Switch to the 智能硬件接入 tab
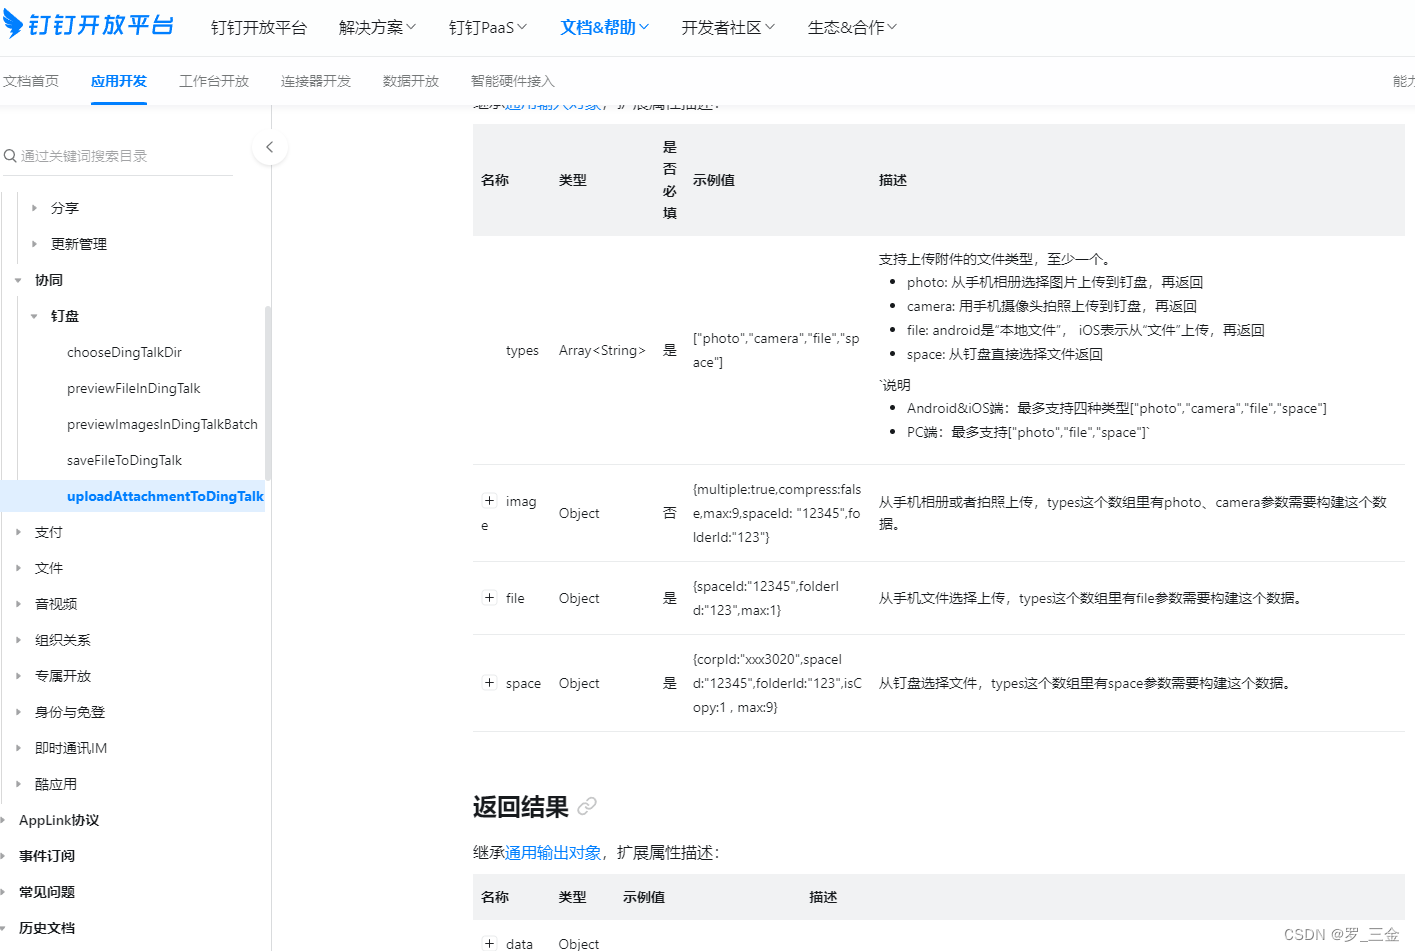The image size is (1415, 951). [x=513, y=81]
